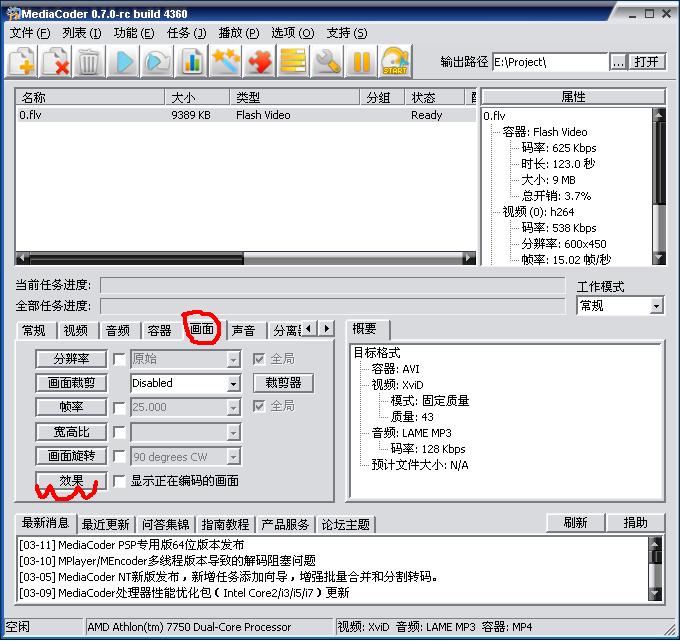Toggle the 帧率 enable checkbox

tap(119, 408)
